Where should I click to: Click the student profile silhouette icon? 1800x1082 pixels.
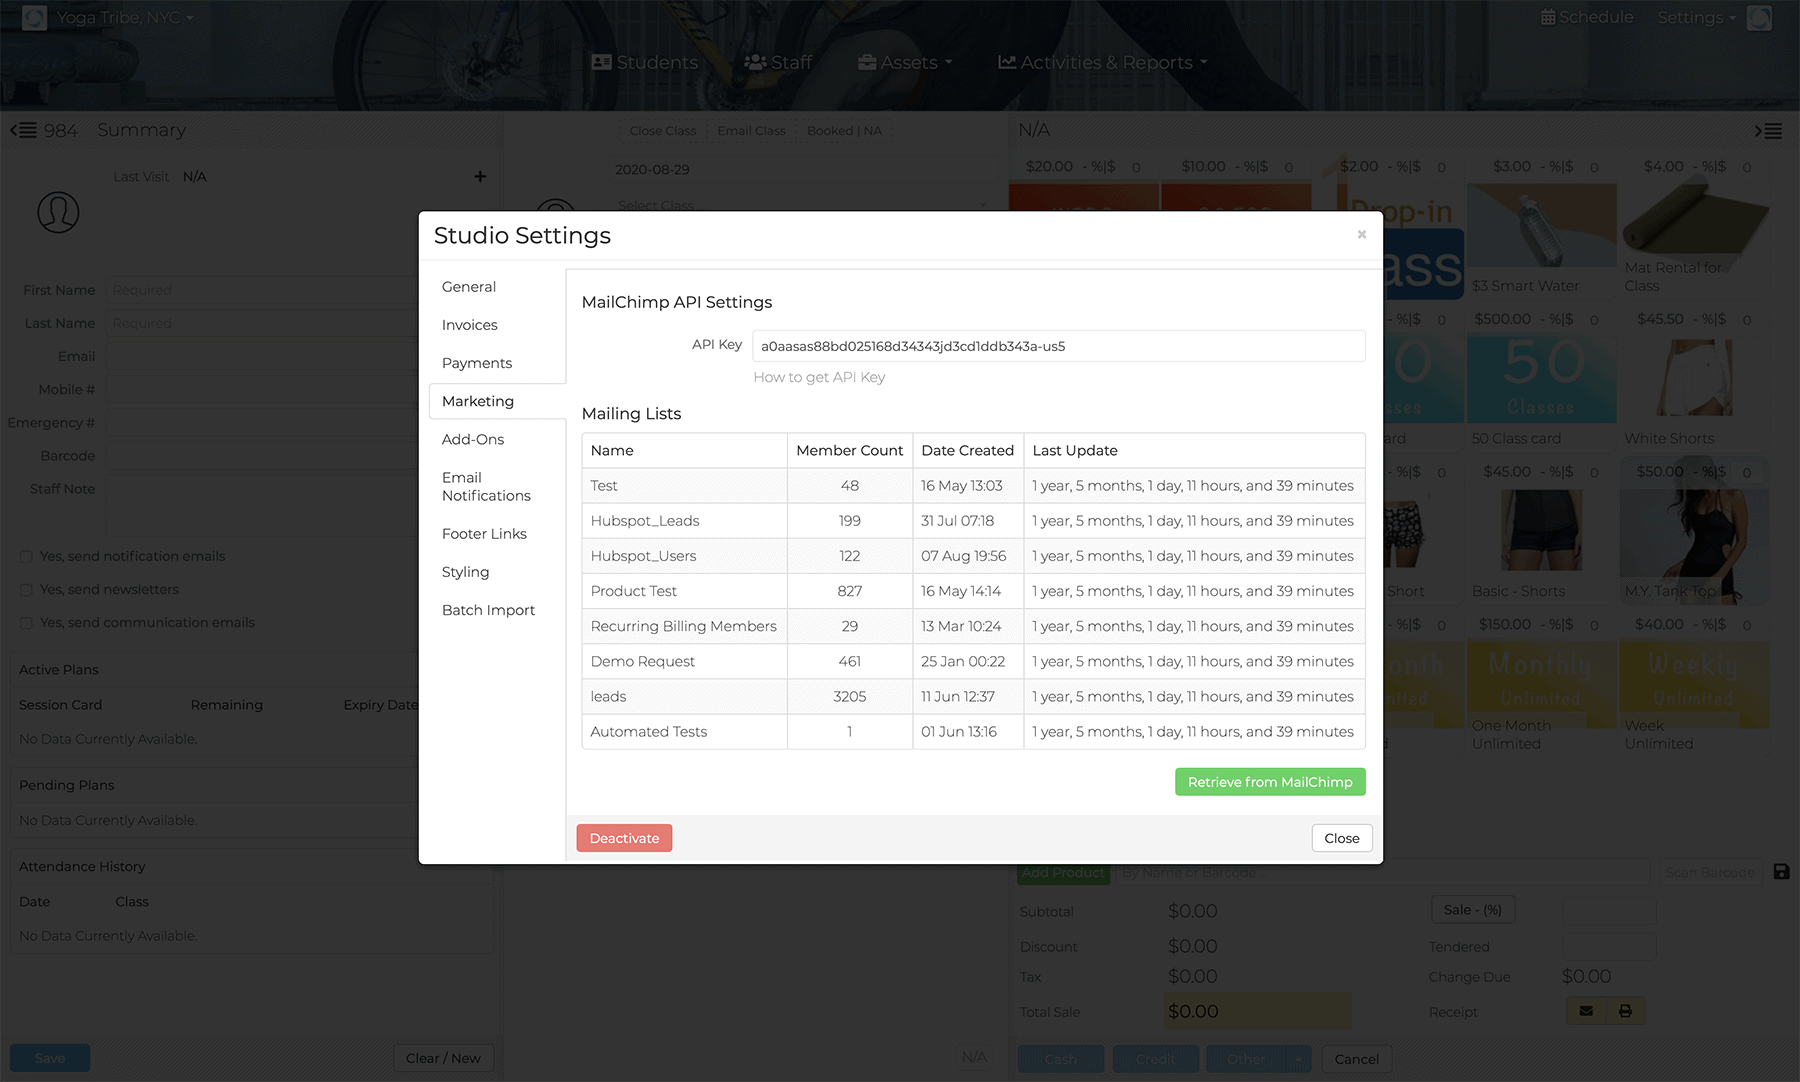(x=58, y=212)
